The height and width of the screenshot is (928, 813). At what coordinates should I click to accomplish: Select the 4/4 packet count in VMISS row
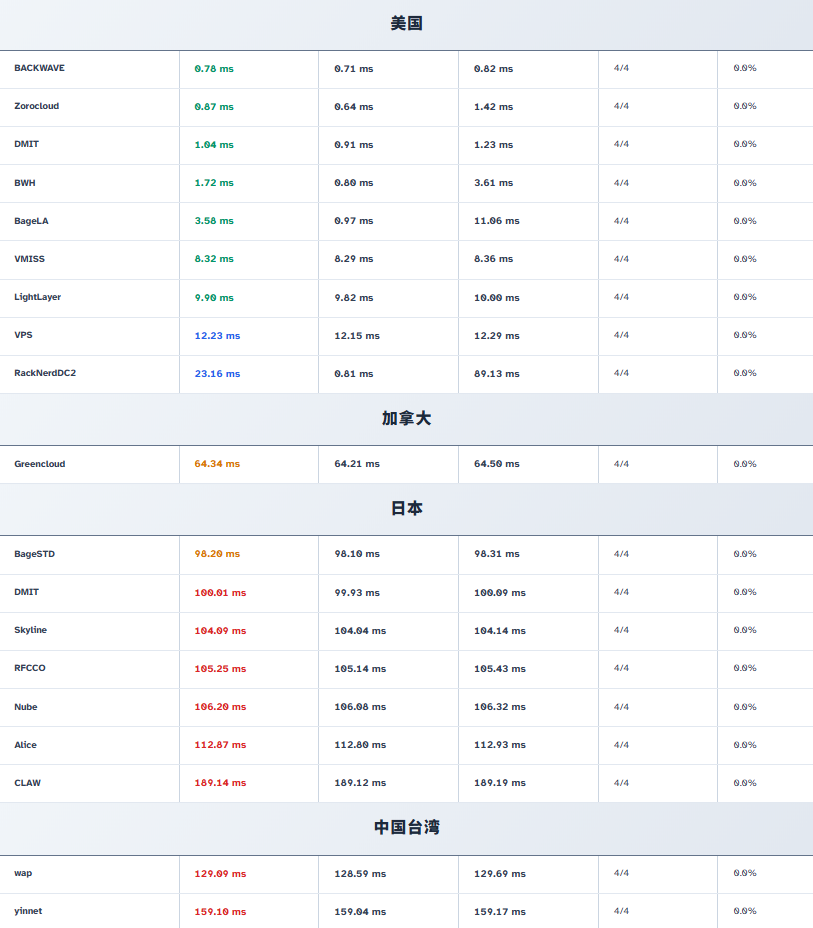(621, 259)
